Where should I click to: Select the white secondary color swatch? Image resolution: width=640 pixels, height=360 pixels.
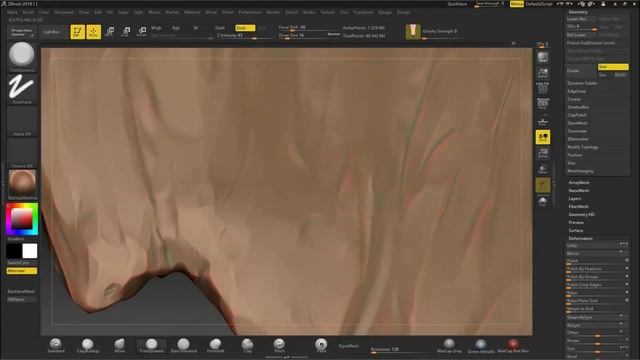pyautogui.click(x=29, y=251)
